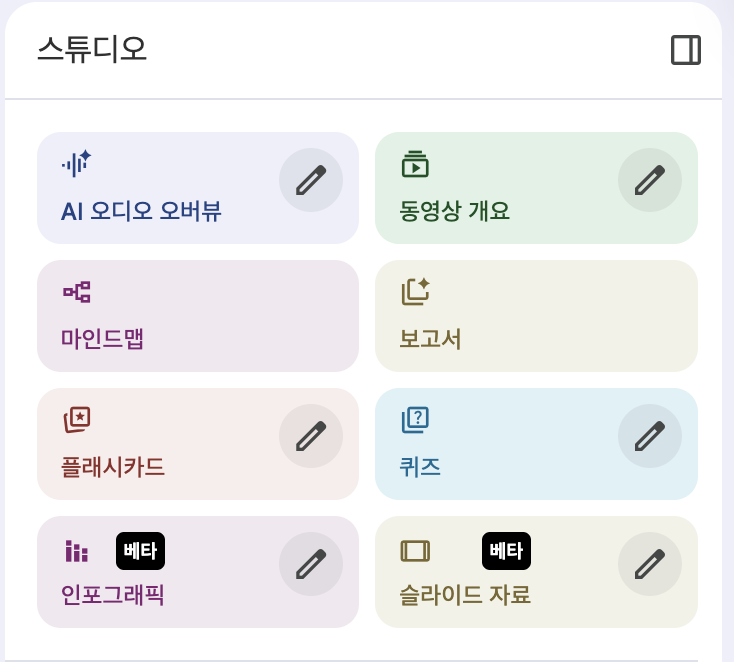The image size is (734, 662).
Task: Click the 마인드맵 diagram icon
Action: click(77, 292)
